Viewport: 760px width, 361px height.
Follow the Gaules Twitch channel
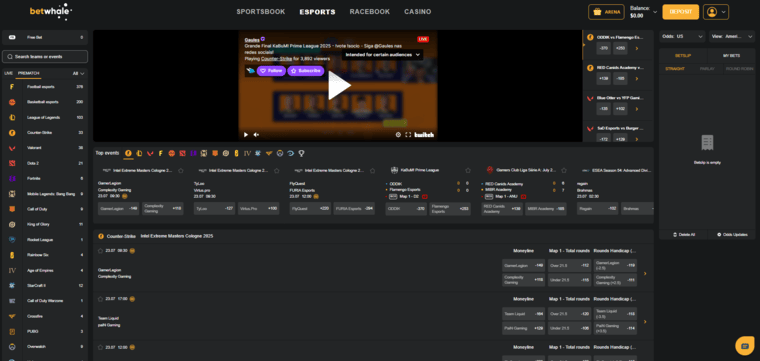click(271, 71)
